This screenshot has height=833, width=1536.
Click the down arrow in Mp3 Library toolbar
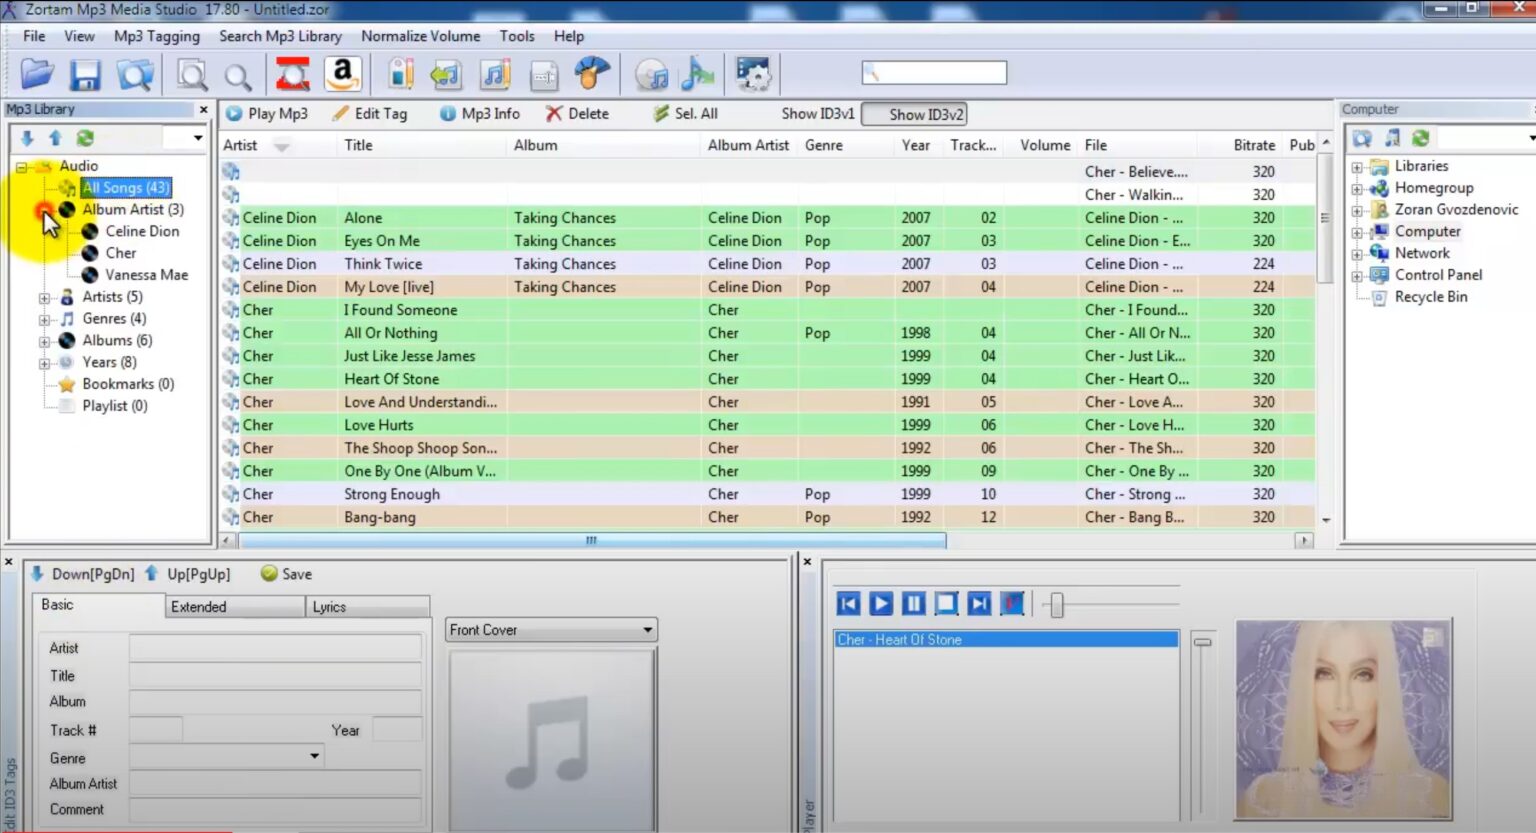(27, 138)
